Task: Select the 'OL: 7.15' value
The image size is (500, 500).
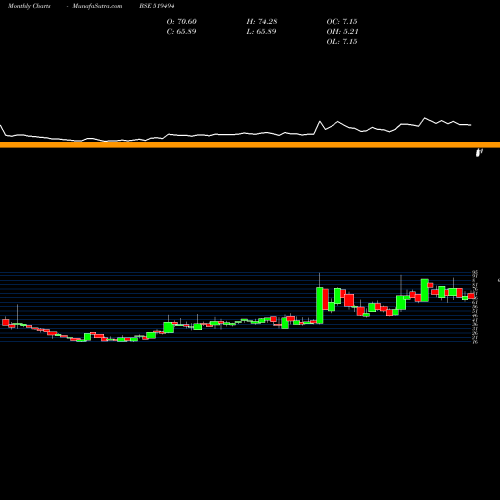Action: [x=342, y=42]
